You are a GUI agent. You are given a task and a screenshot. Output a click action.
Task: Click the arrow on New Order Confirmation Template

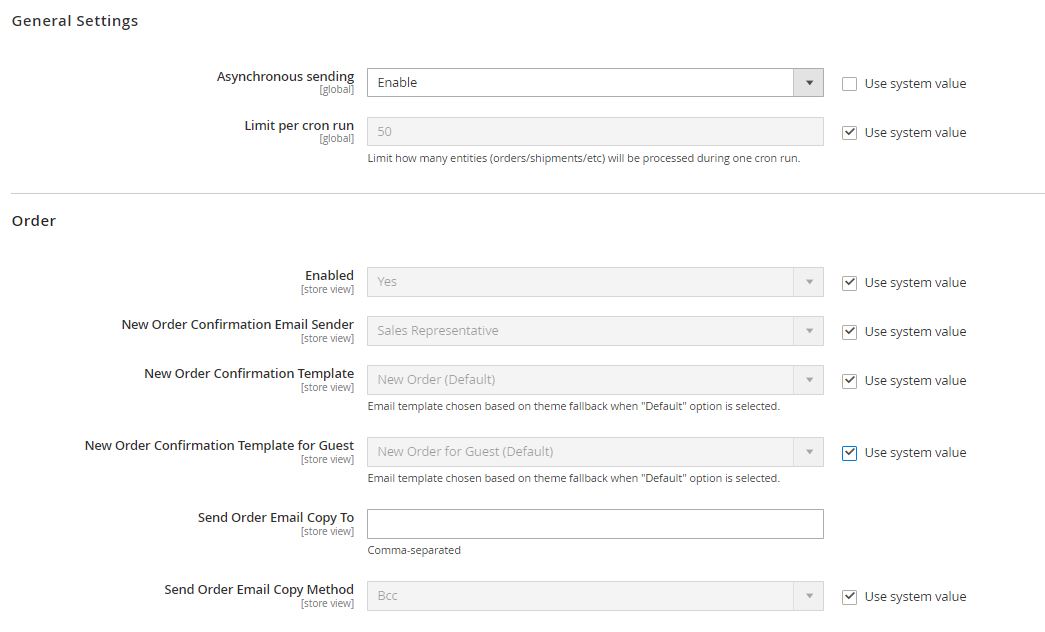pos(809,380)
